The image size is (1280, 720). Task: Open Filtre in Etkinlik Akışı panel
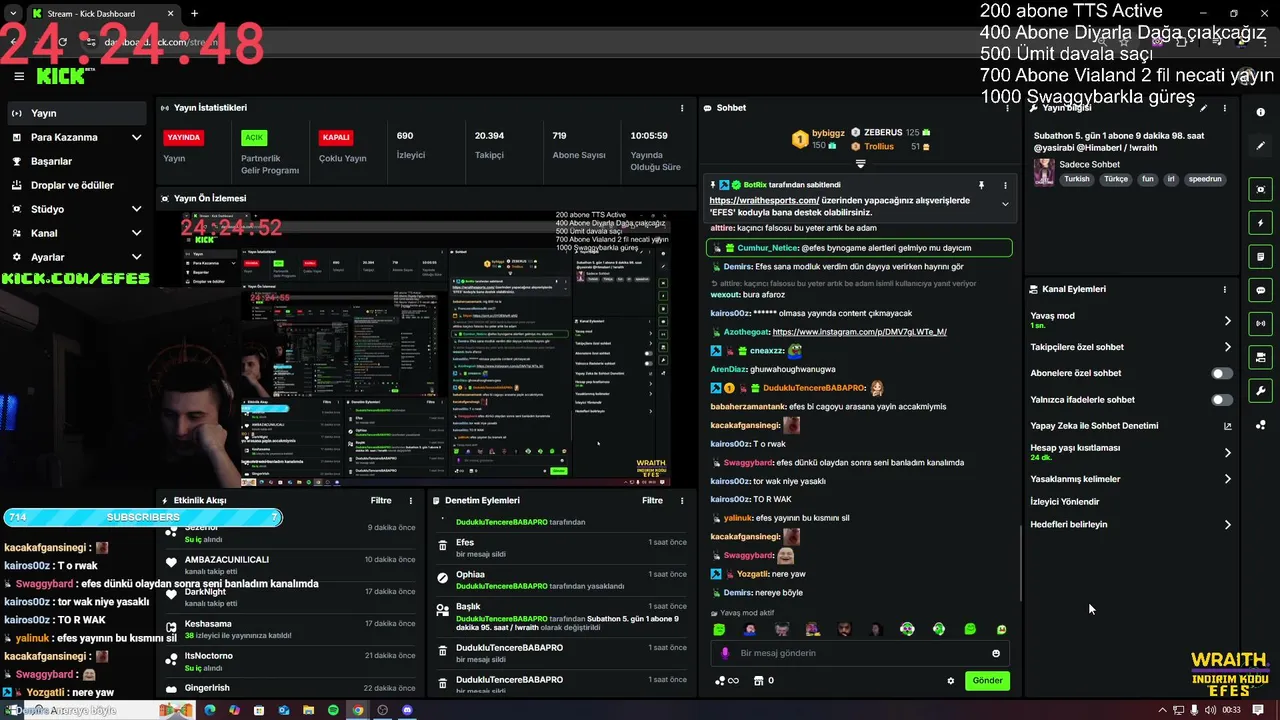pos(381,500)
